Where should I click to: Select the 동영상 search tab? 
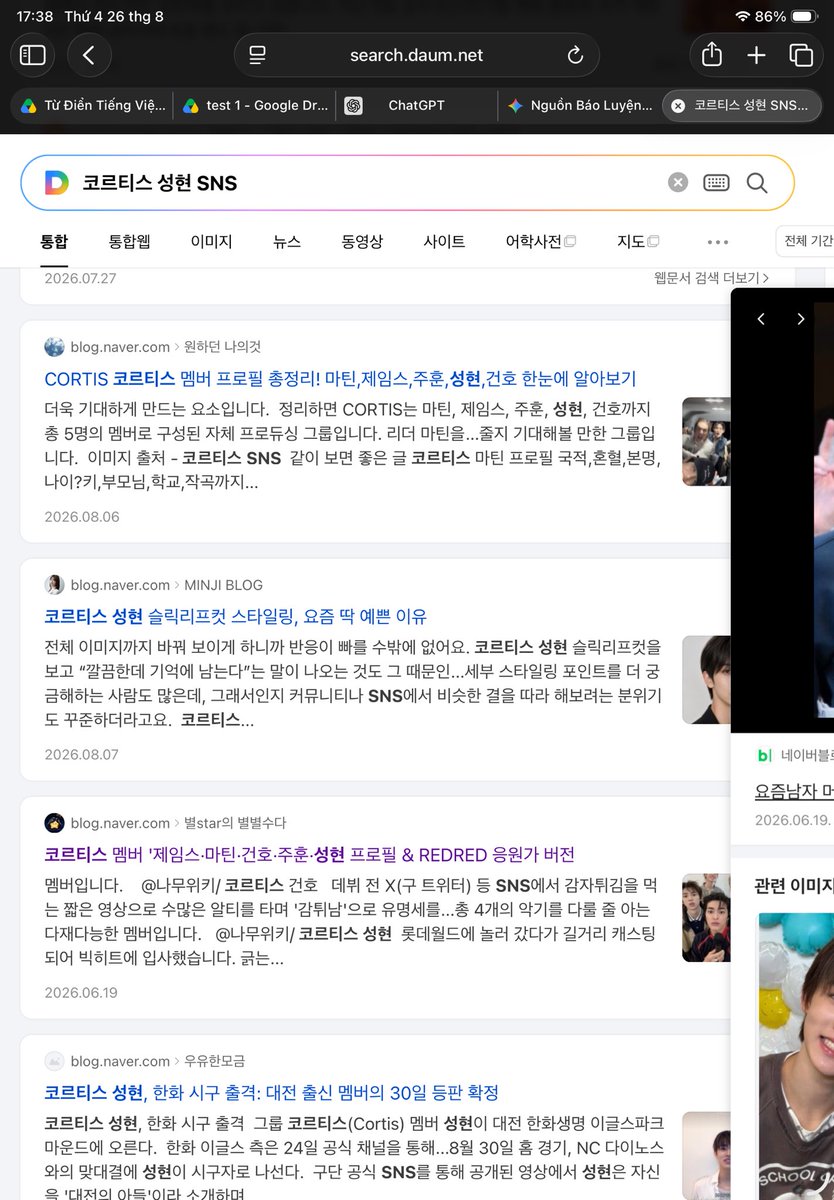click(362, 241)
